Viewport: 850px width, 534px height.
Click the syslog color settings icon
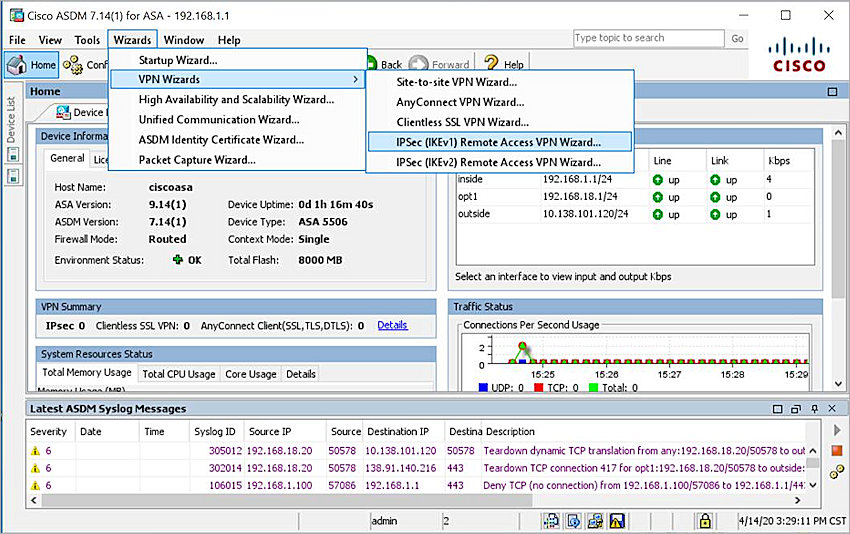837,471
